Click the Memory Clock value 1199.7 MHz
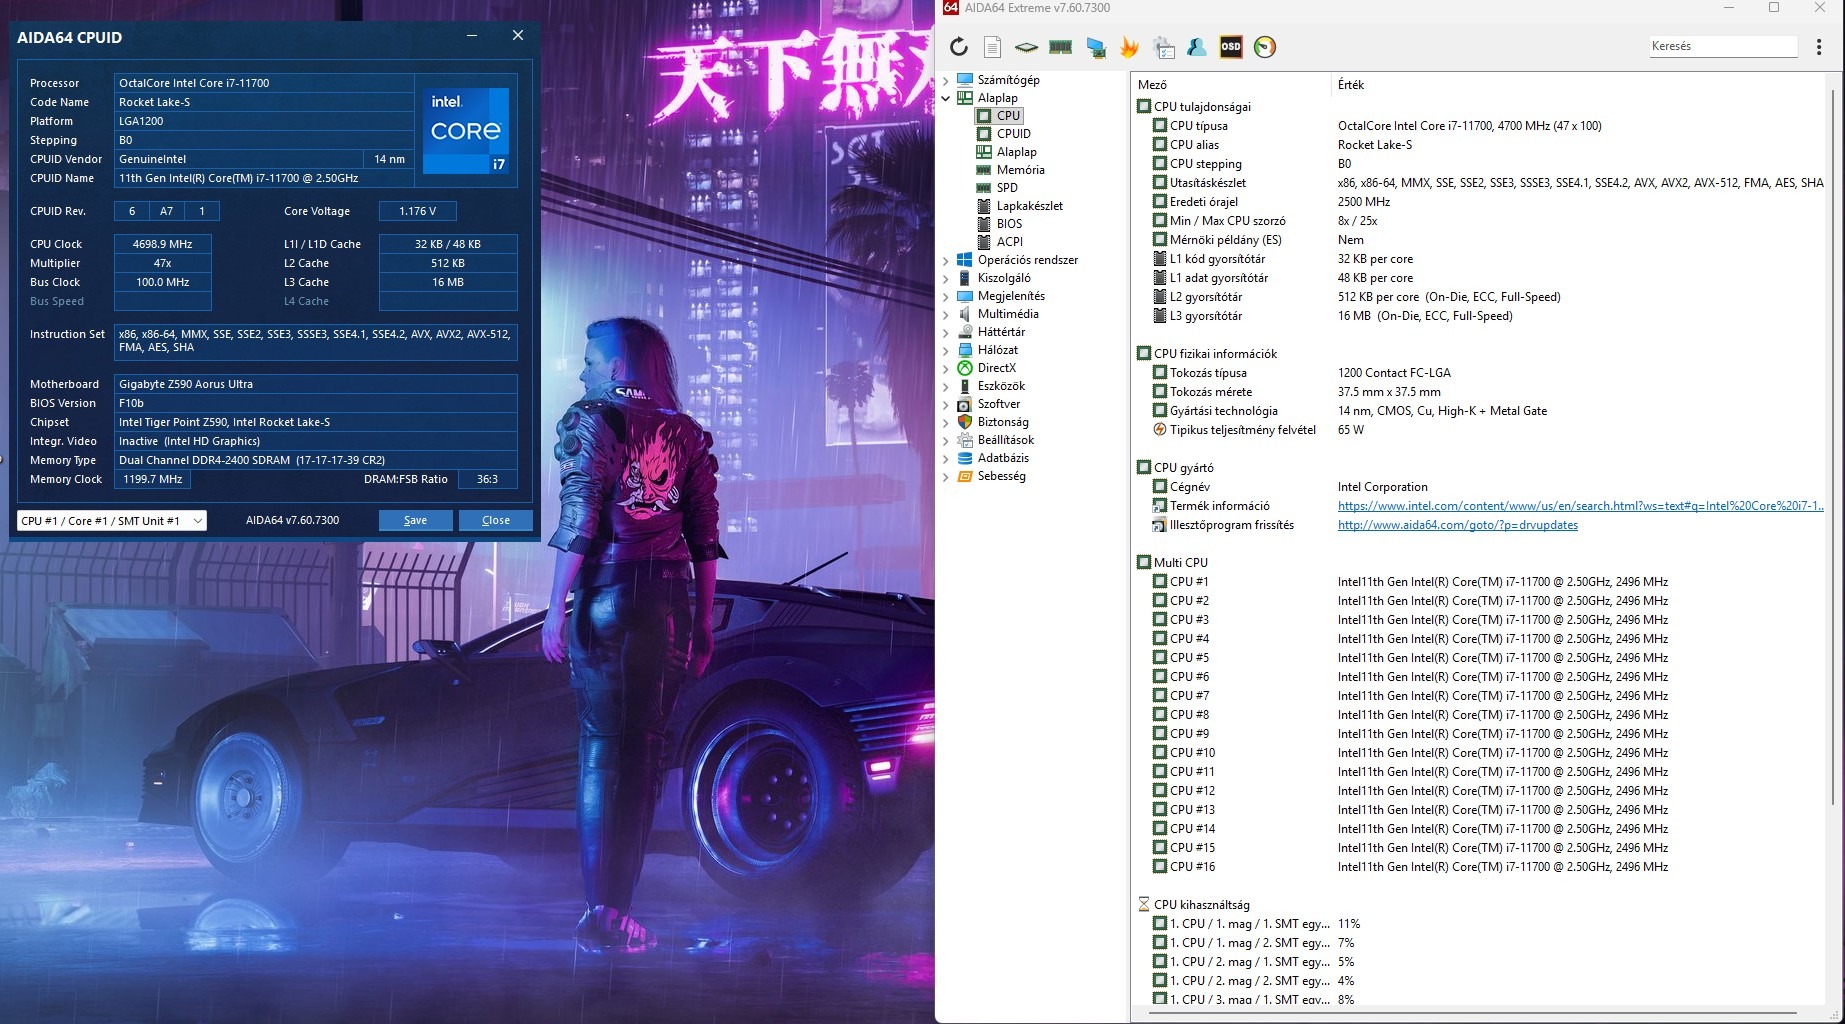The width and height of the screenshot is (1845, 1024). pos(153,479)
